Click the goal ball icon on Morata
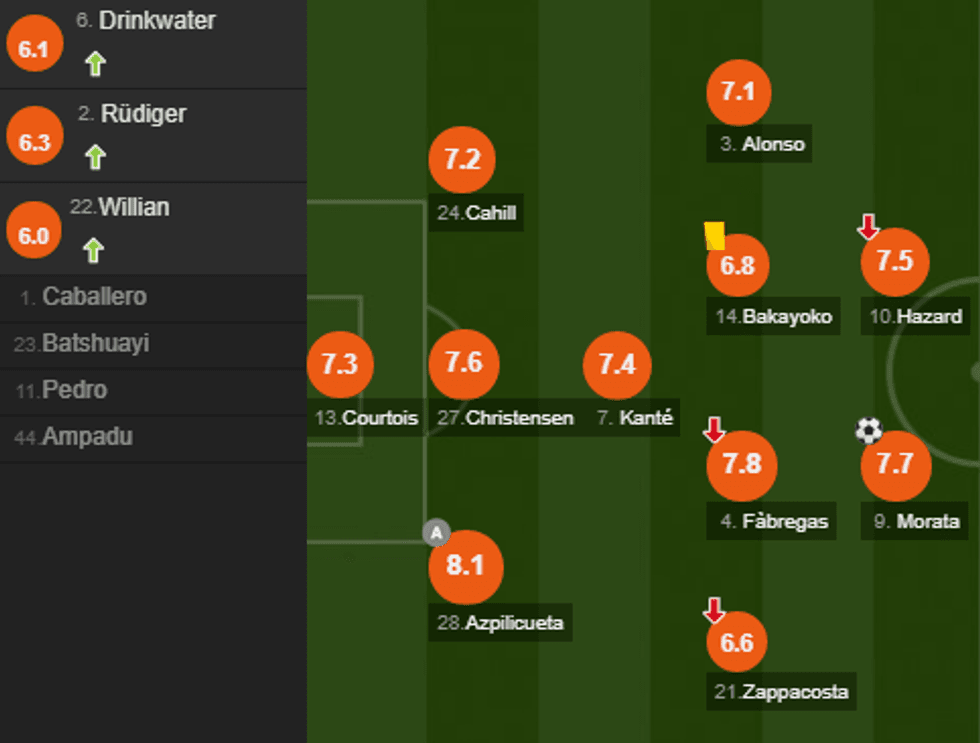The width and height of the screenshot is (980, 743). coord(869,431)
